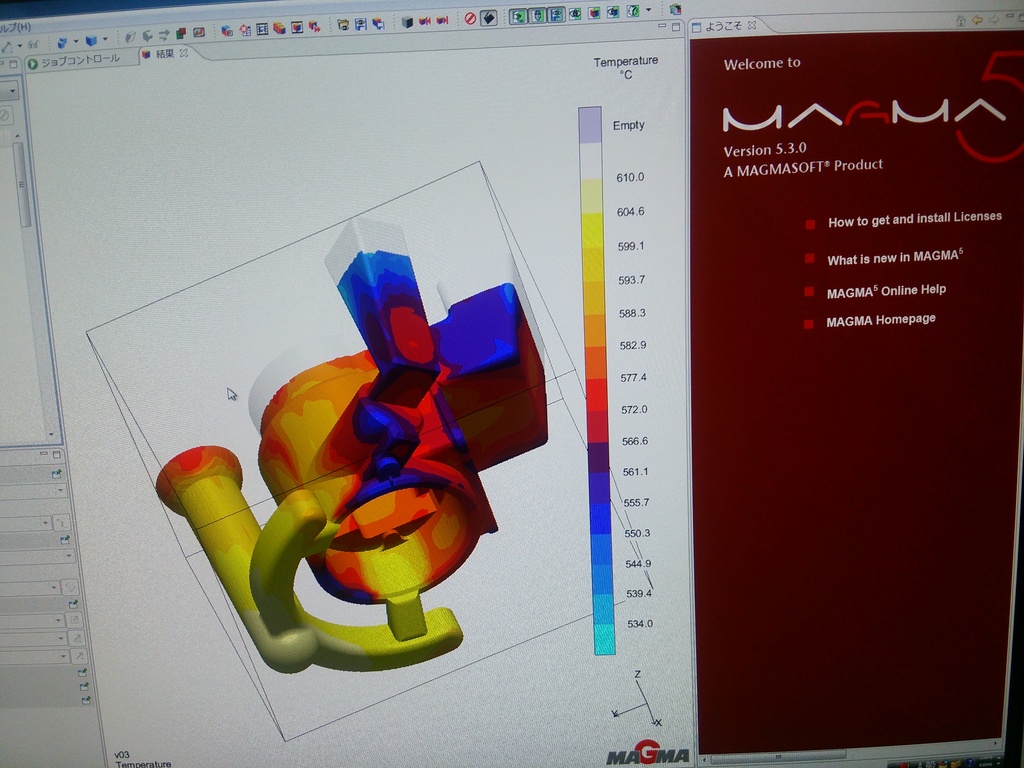Click the vertical scrollbar thumb in left panel
Viewport: 1024px width, 768px height.
pos(21,185)
